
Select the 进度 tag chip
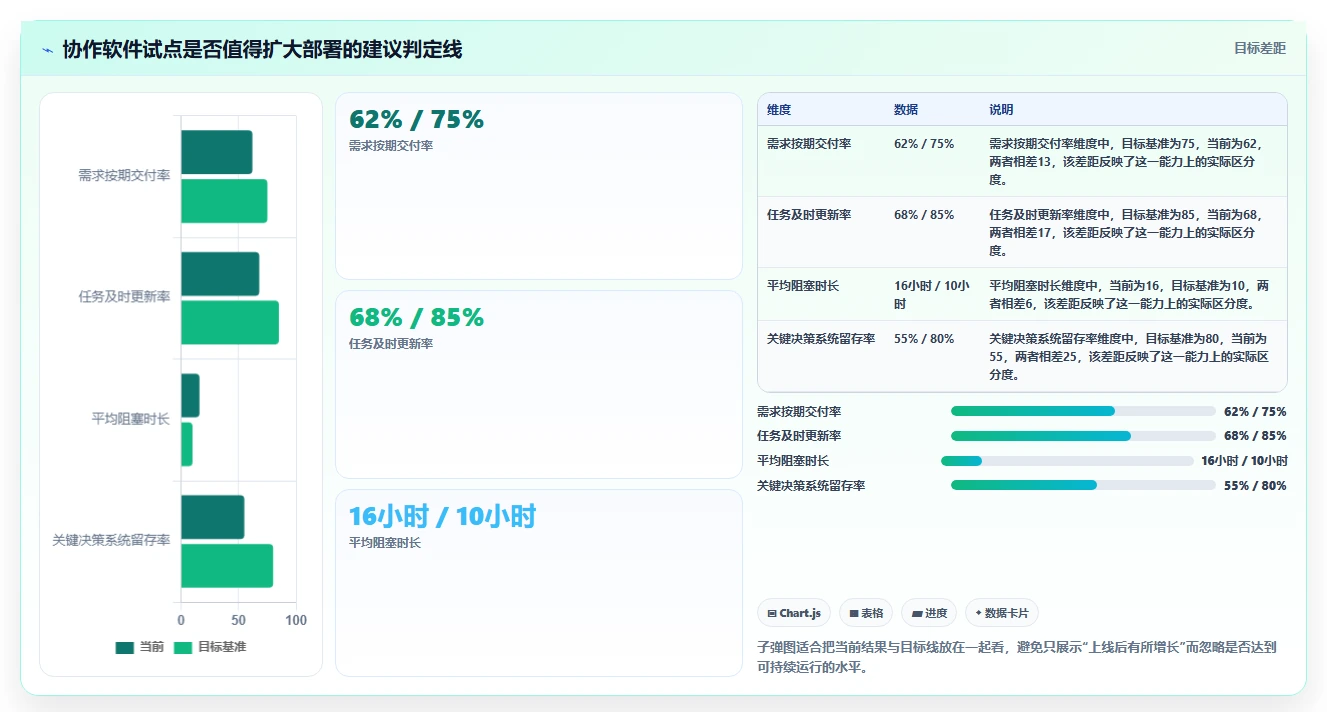tap(929, 613)
